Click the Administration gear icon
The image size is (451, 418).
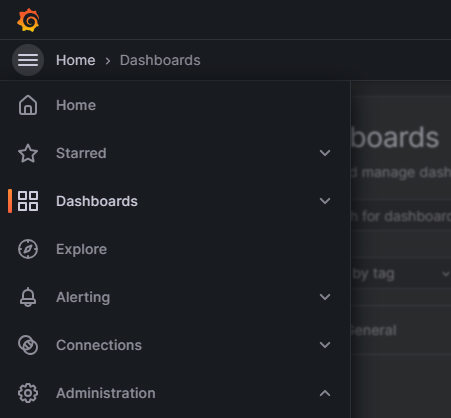point(28,393)
